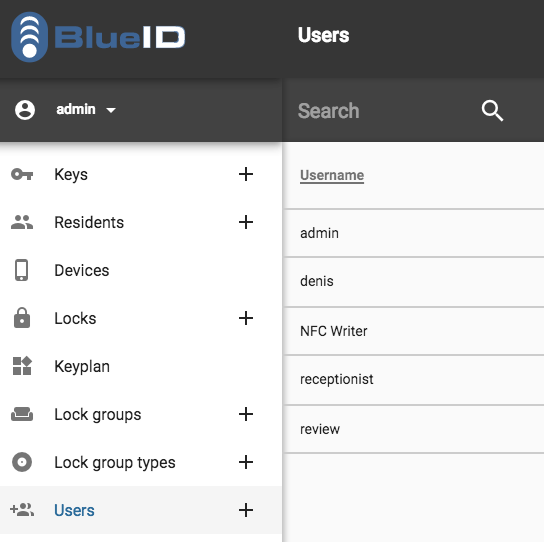
Task: Click the magnifying glass search icon
Action: coord(492,111)
